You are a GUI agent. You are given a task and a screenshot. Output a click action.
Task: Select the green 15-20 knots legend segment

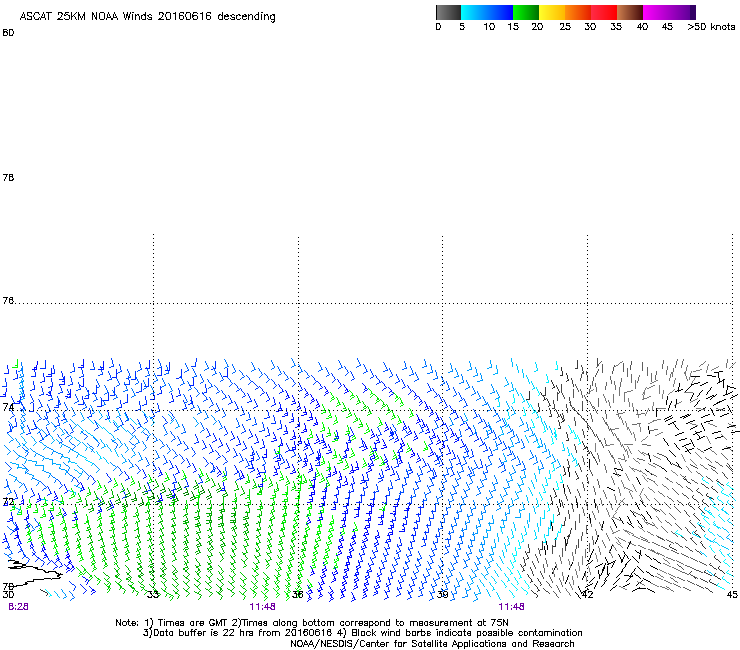pyautogui.click(x=526, y=12)
